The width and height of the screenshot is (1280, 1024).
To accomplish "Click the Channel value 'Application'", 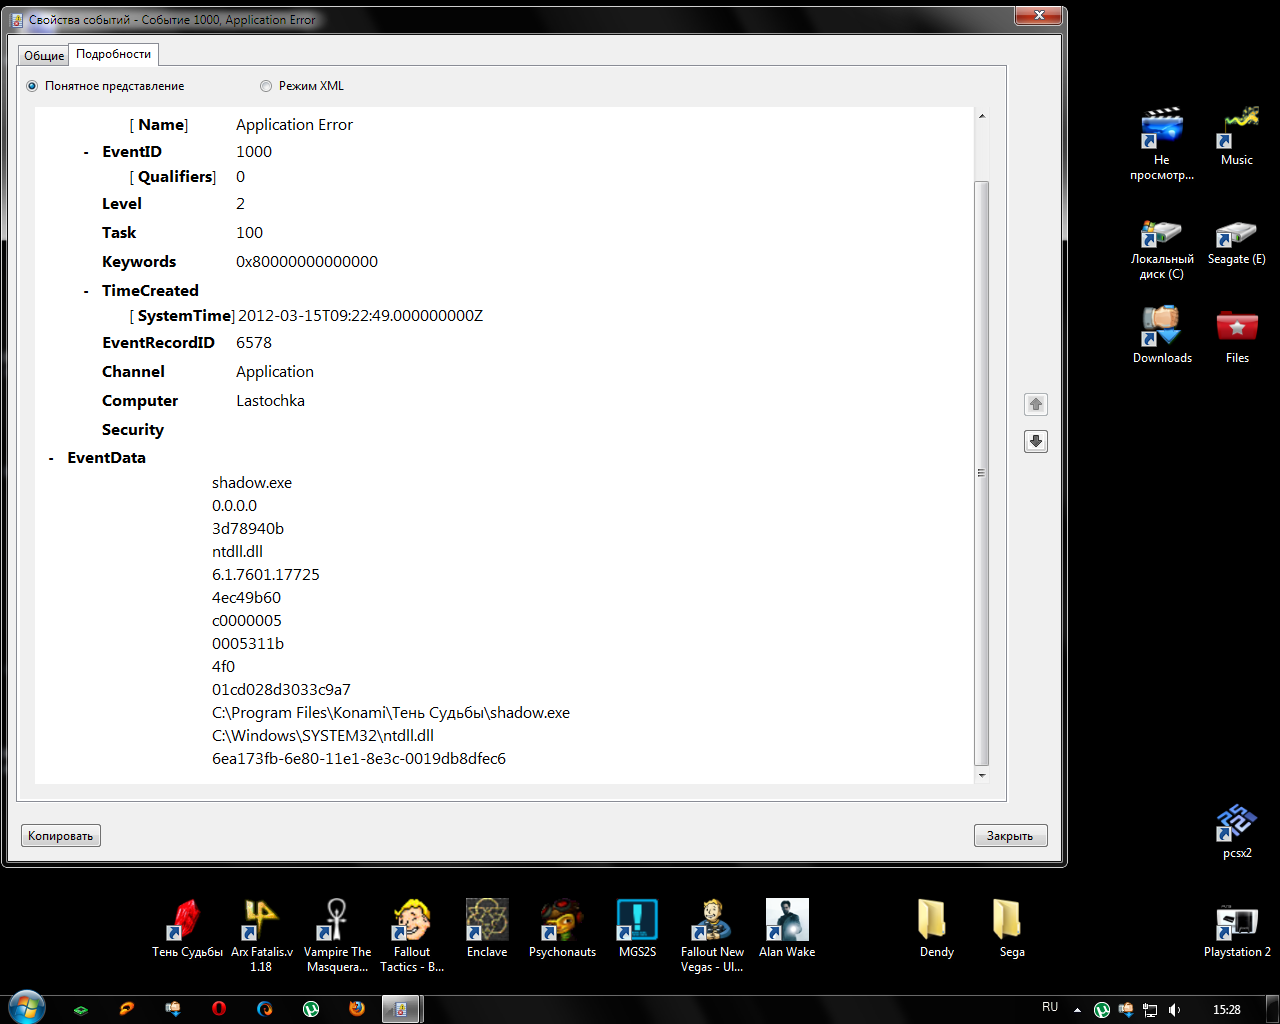I will coord(275,372).
